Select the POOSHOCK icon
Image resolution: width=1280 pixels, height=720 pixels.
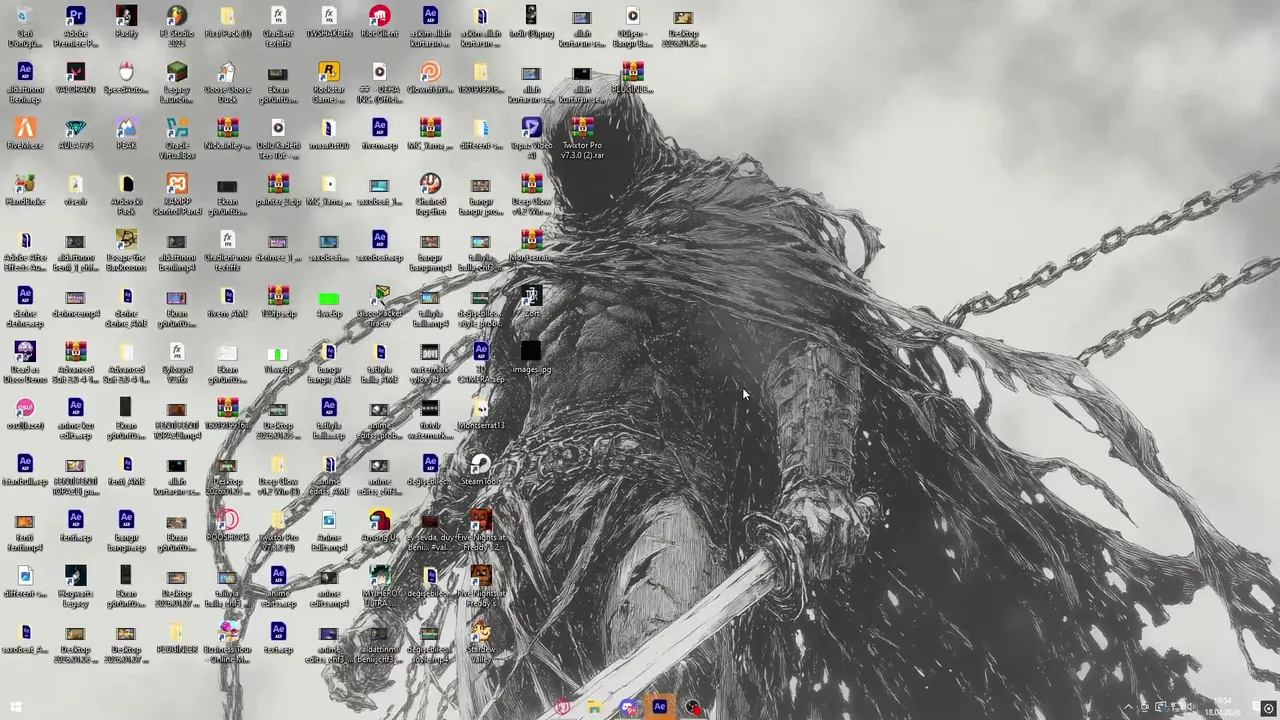[227, 526]
